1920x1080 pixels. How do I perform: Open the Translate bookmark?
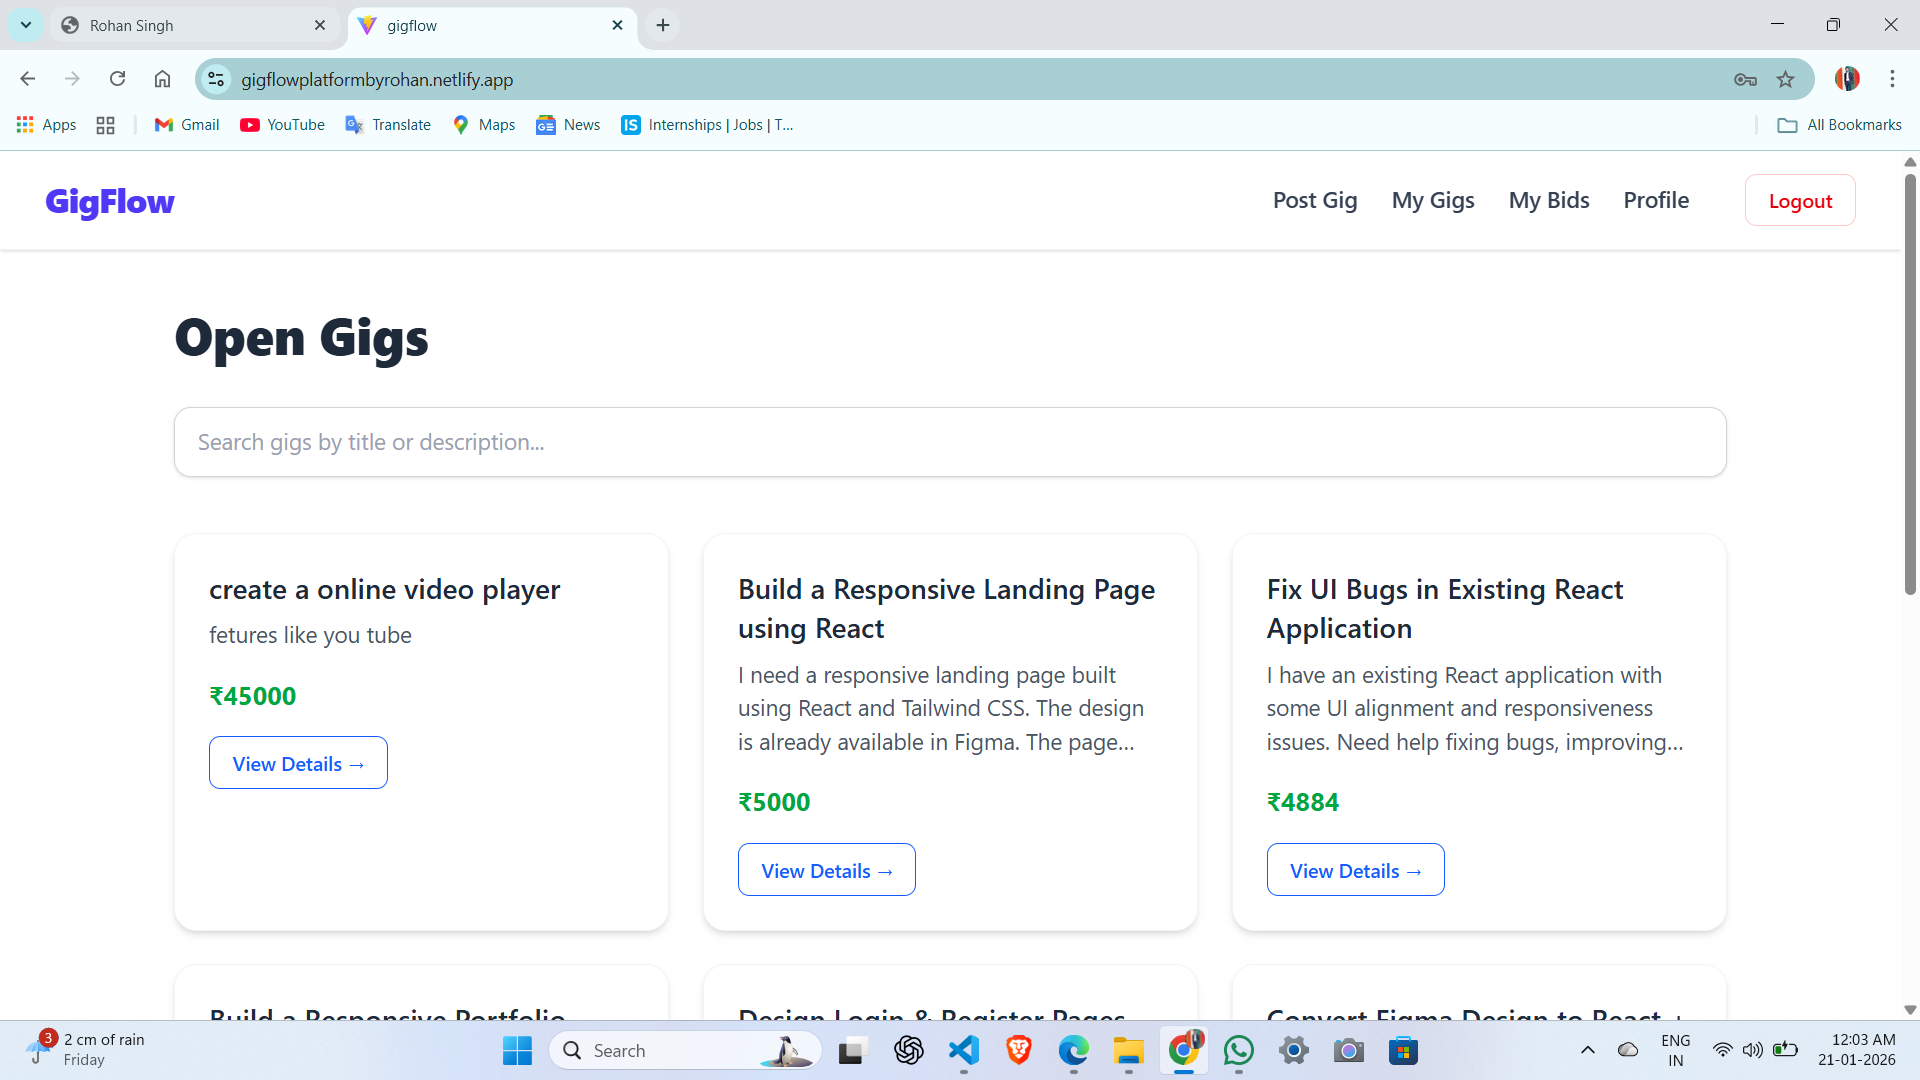point(388,125)
